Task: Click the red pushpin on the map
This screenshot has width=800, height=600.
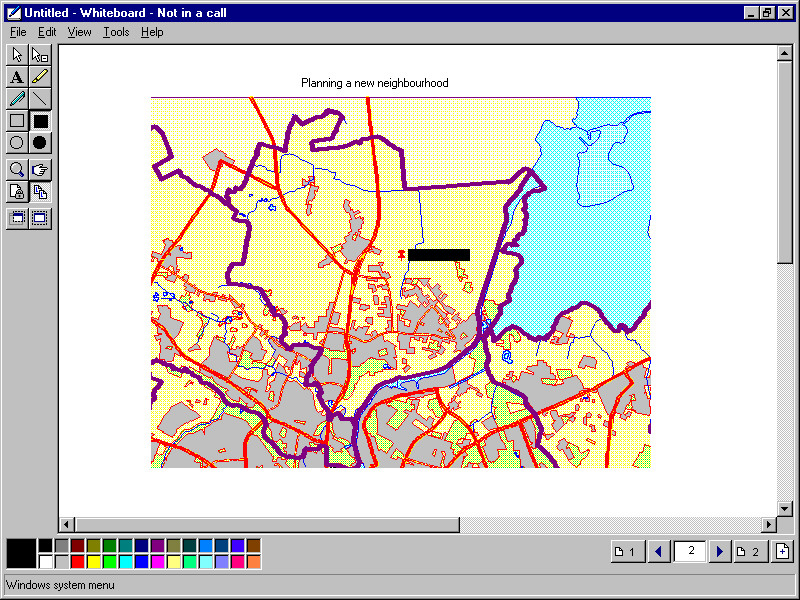Action: (402, 254)
